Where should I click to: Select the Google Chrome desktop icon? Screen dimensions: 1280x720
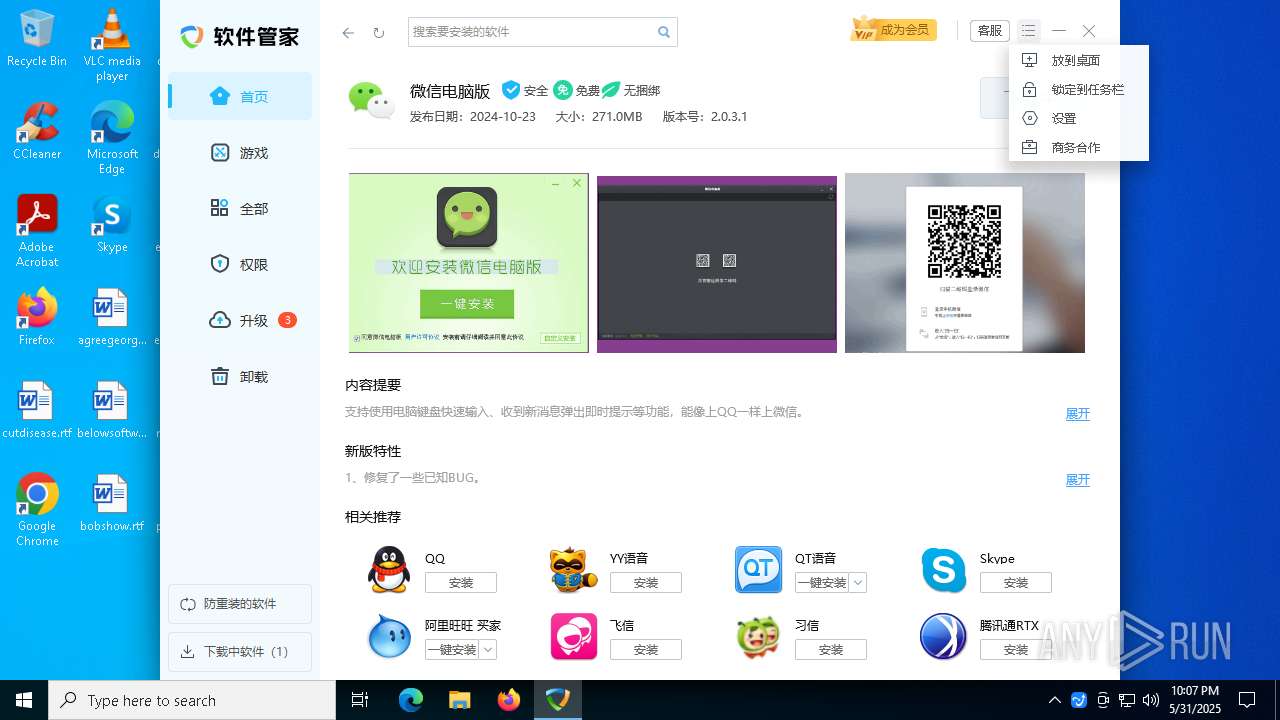37,510
